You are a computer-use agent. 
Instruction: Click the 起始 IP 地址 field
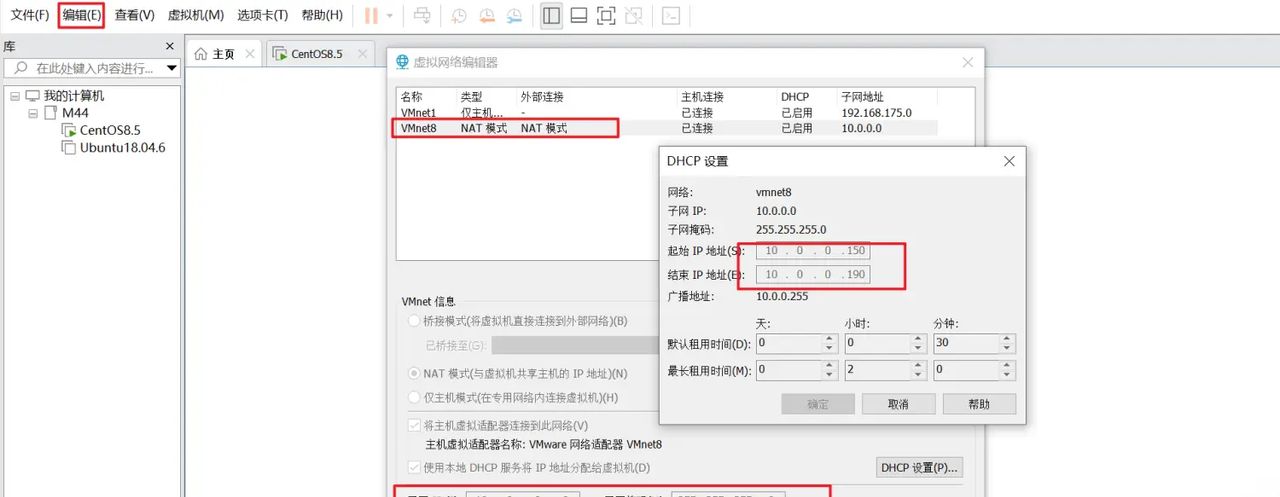[x=813, y=250]
